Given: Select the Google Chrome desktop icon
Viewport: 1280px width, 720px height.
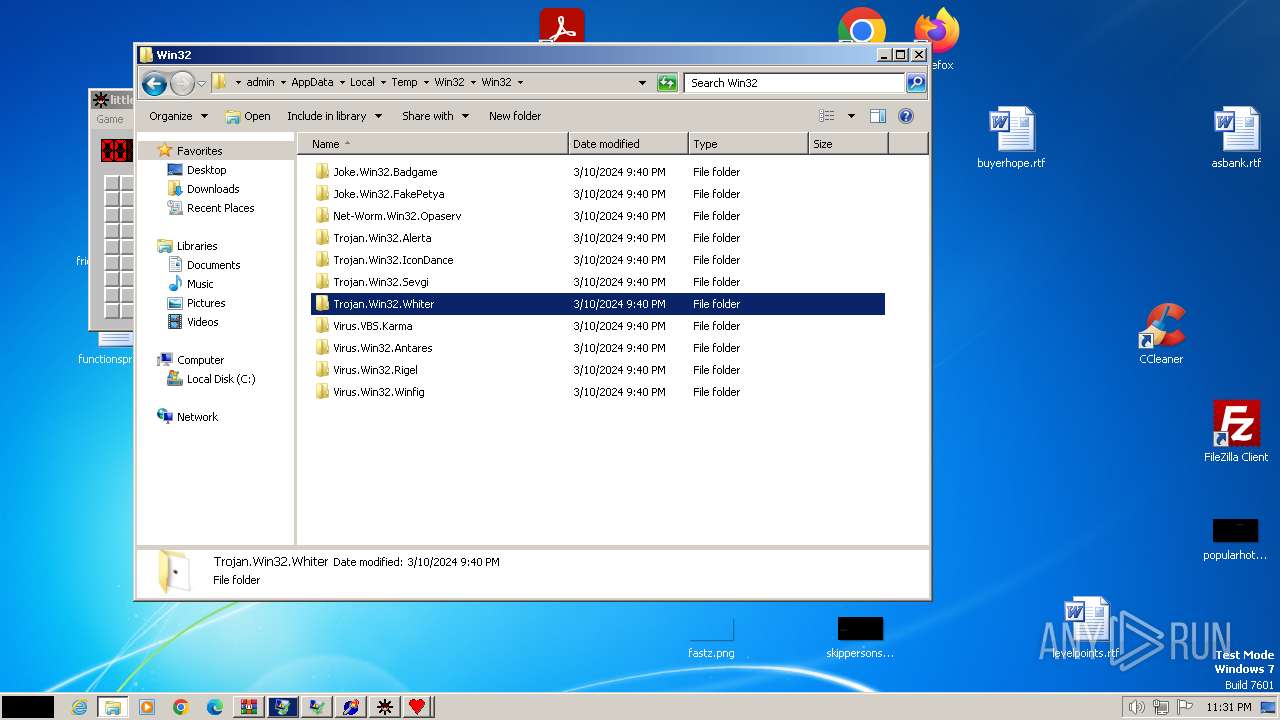Looking at the screenshot, I should [x=861, y=26].
